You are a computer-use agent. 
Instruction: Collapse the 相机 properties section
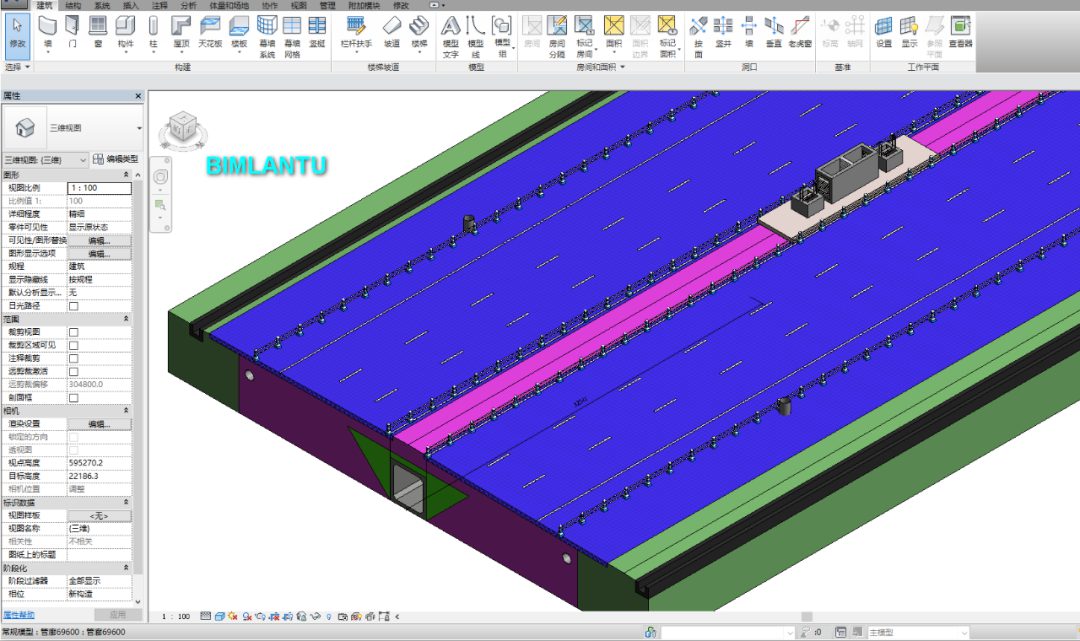126,410
